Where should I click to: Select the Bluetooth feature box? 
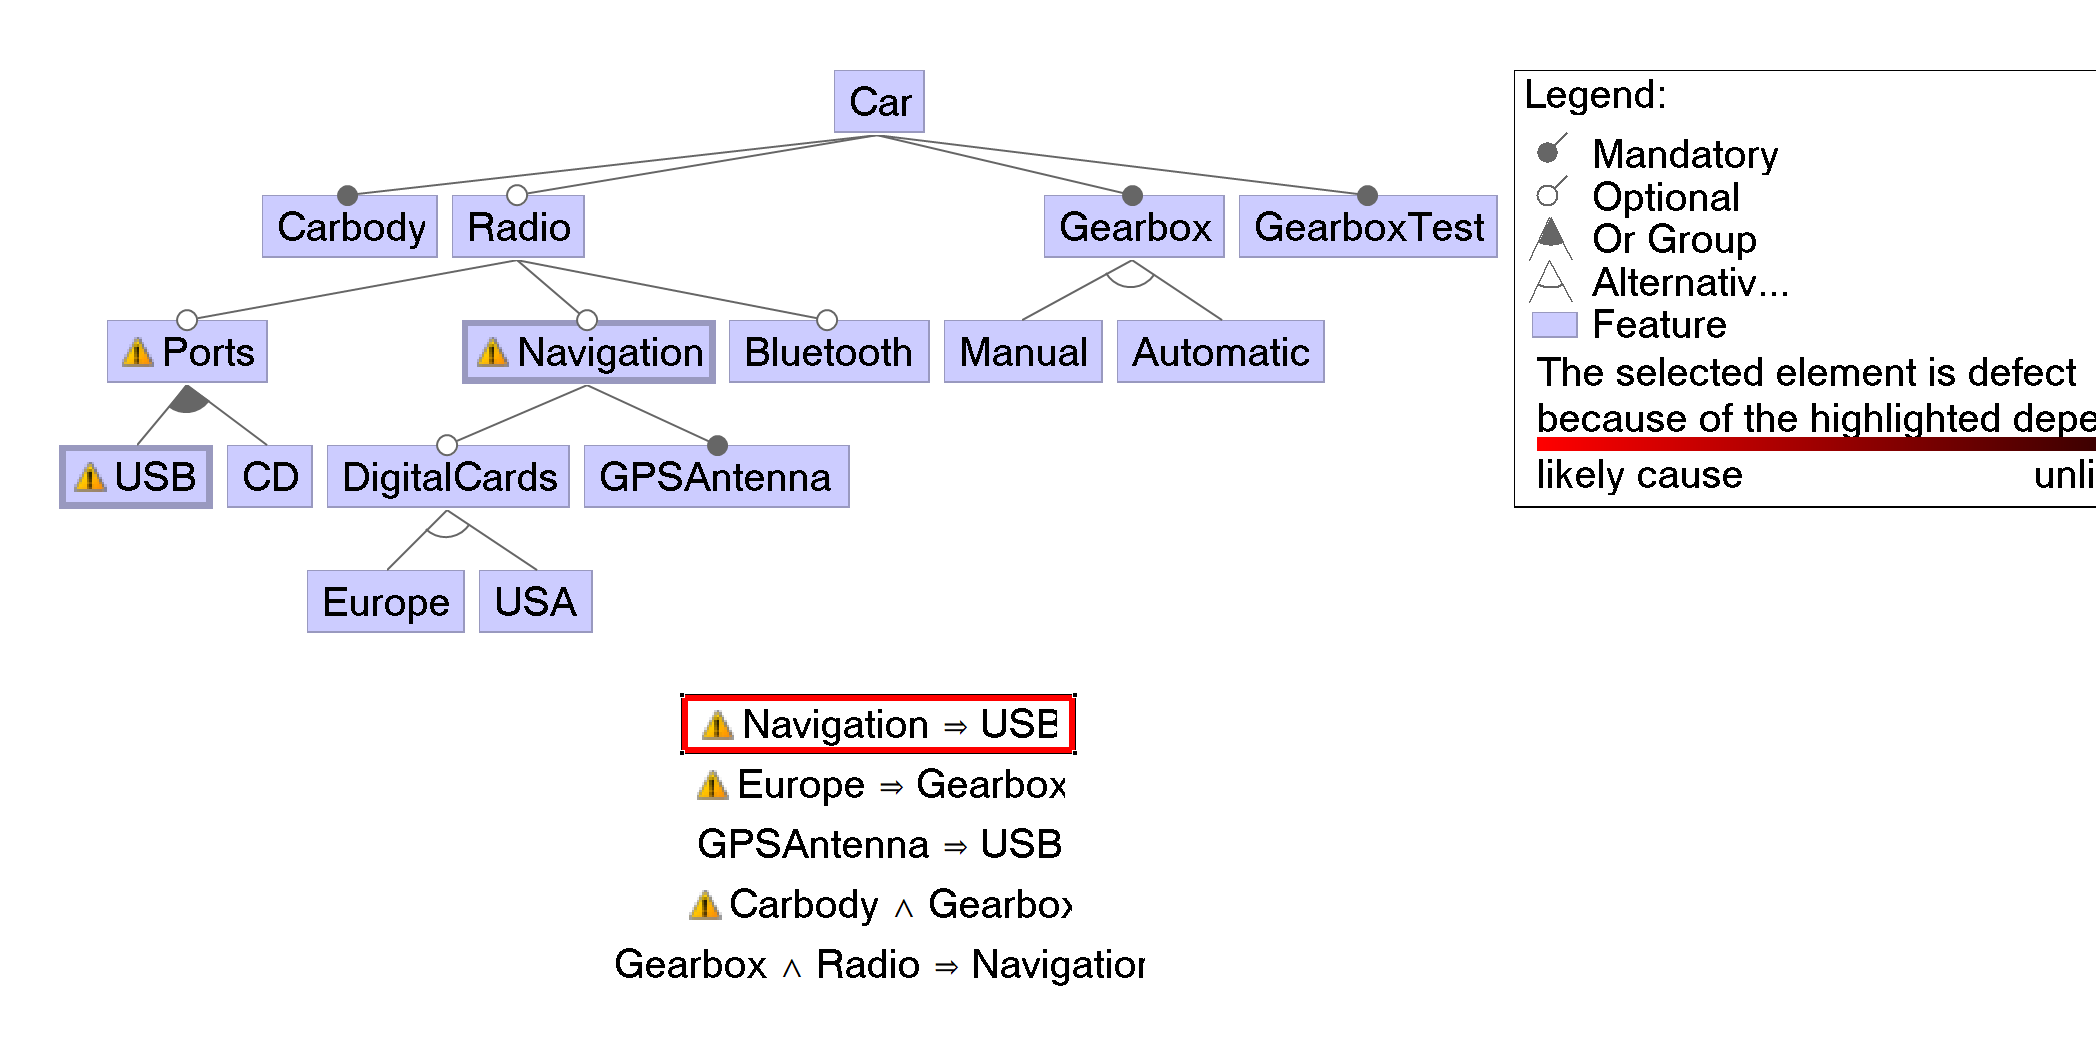[829, 351]
